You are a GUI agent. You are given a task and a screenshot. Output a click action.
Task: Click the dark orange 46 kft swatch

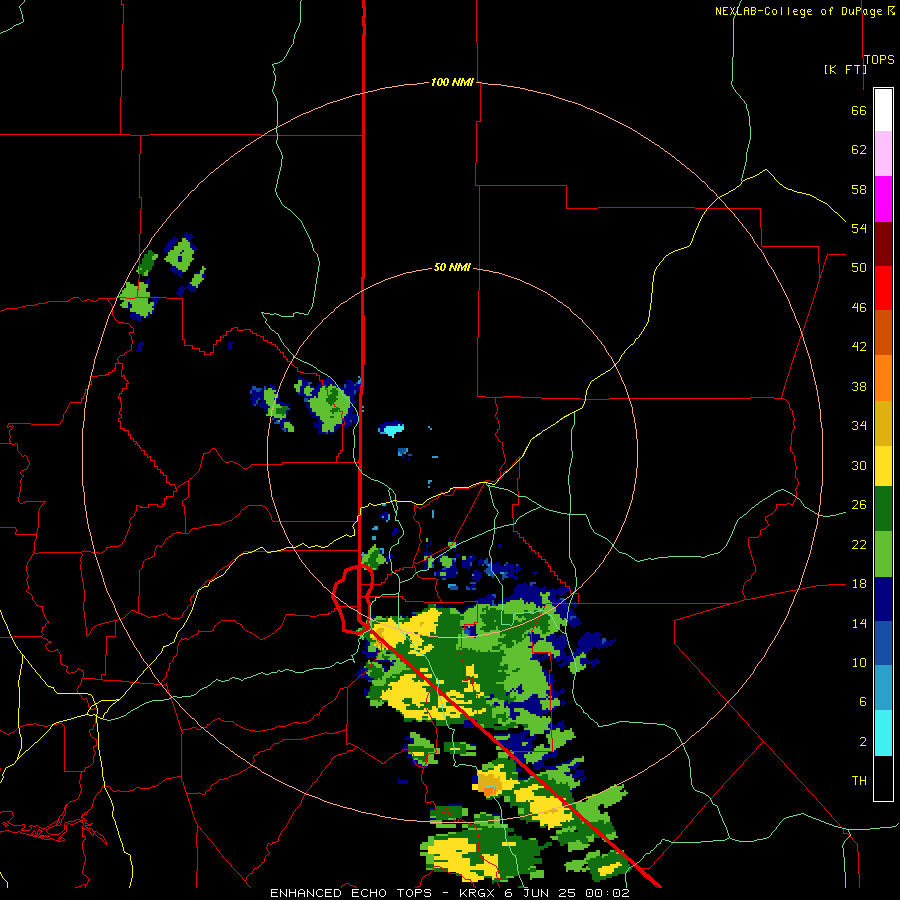tap(883, 332)
